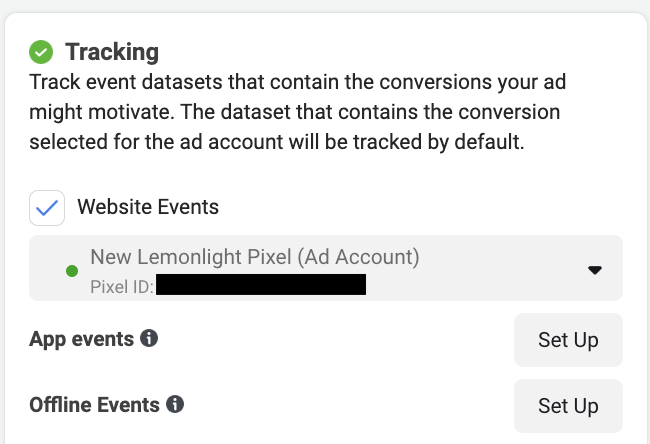Select the App events label
650x444 pixels.
(82, 339)
